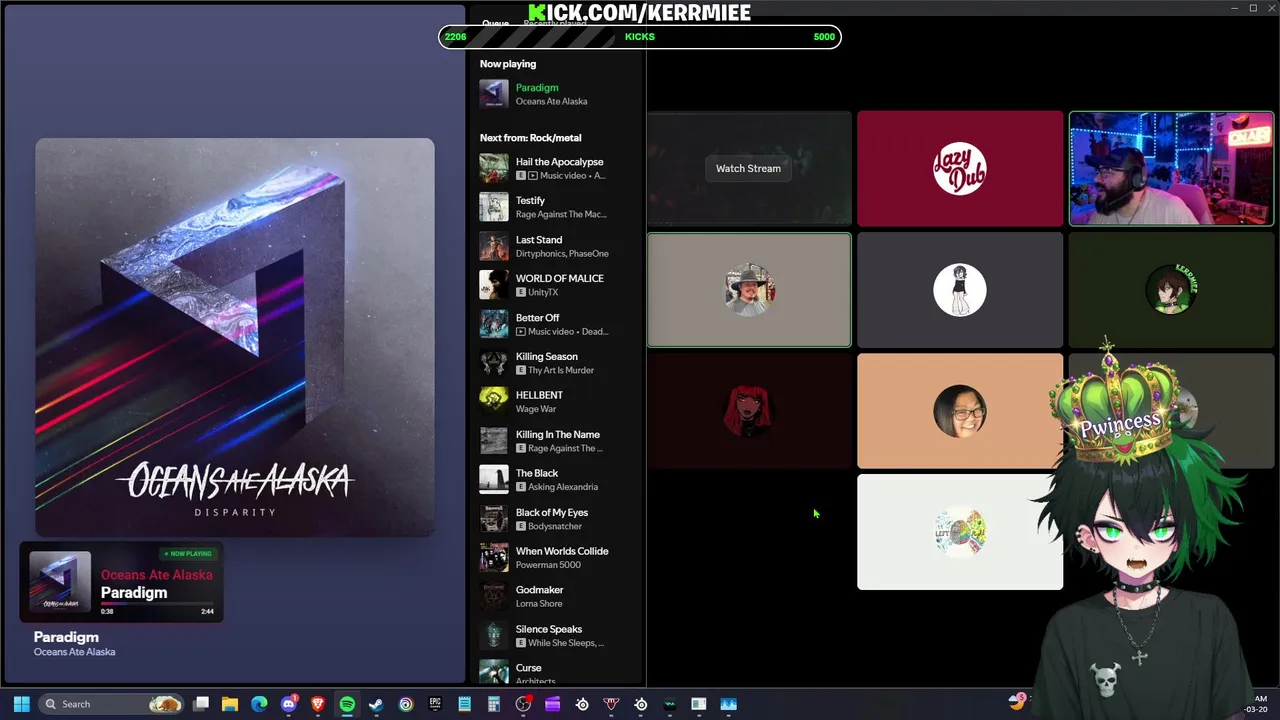Open Task View from the taskbar
The height and width of the screenshot is (720, 1280).
[x=201, y=704]
